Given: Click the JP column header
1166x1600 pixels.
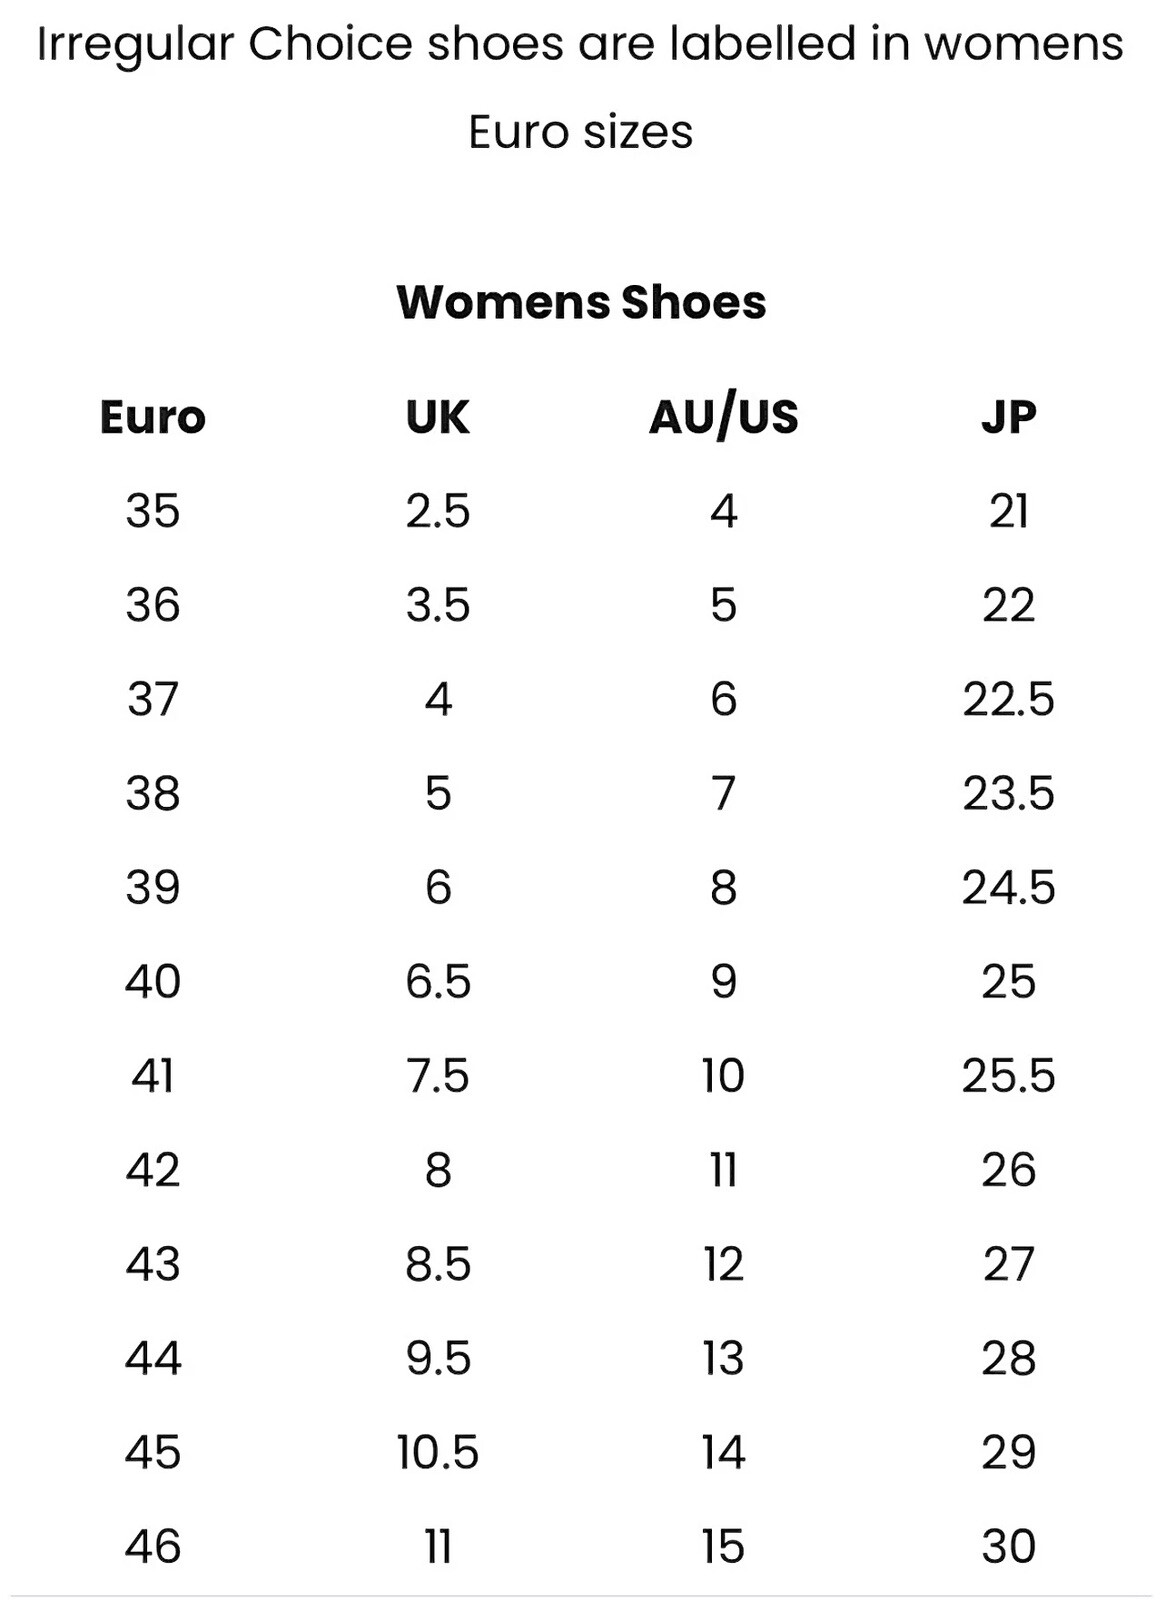Looking at the screenshot, I should (1008, 417).
